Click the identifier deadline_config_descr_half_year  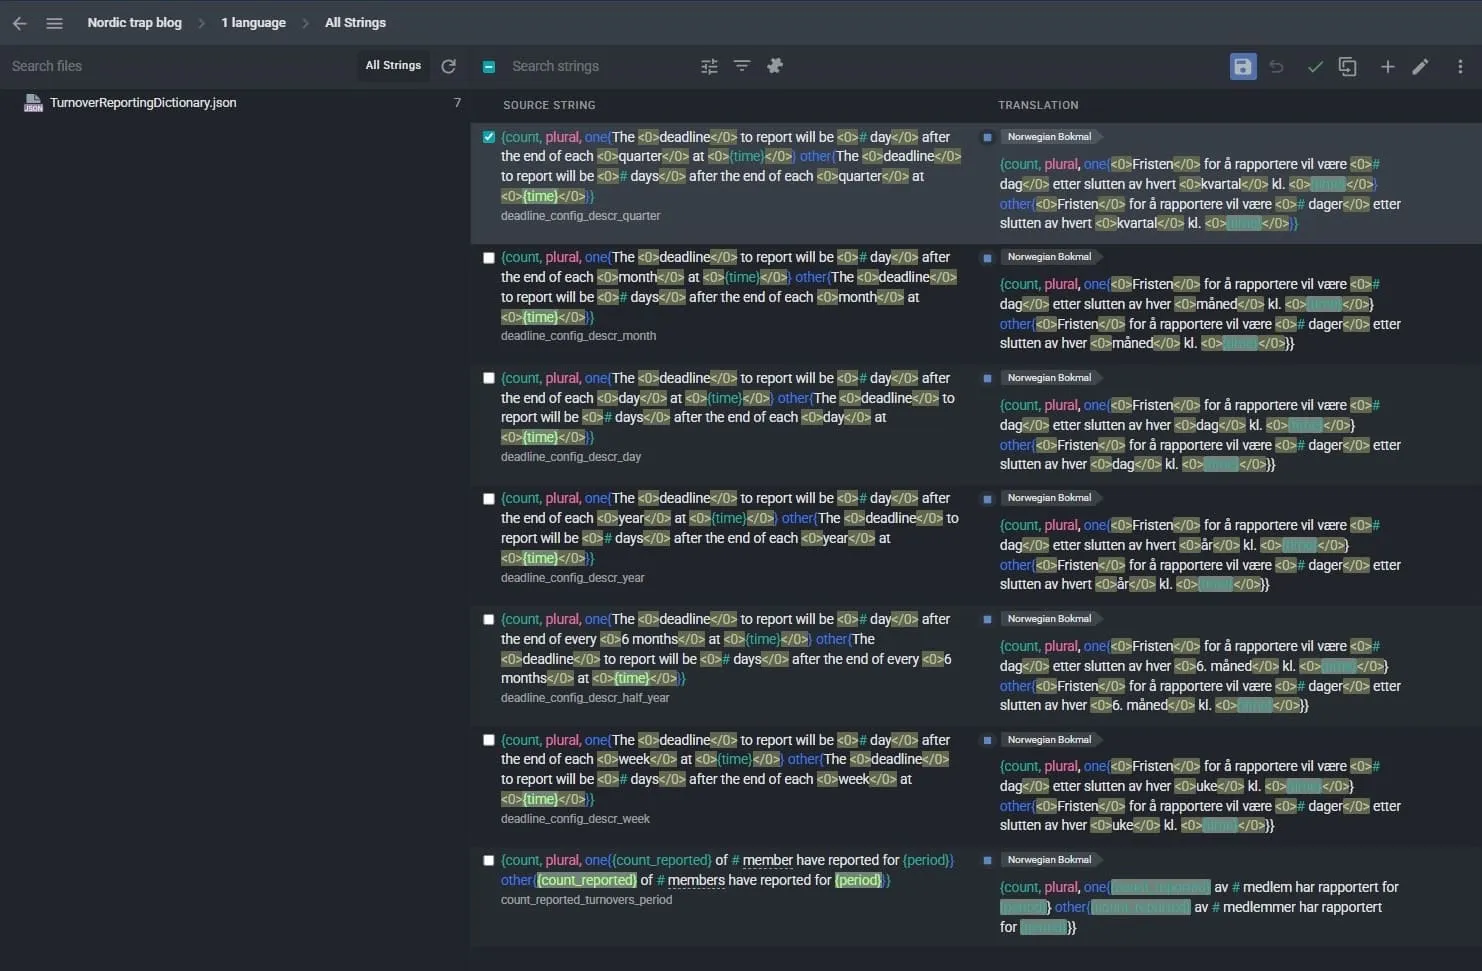(585, 698)
